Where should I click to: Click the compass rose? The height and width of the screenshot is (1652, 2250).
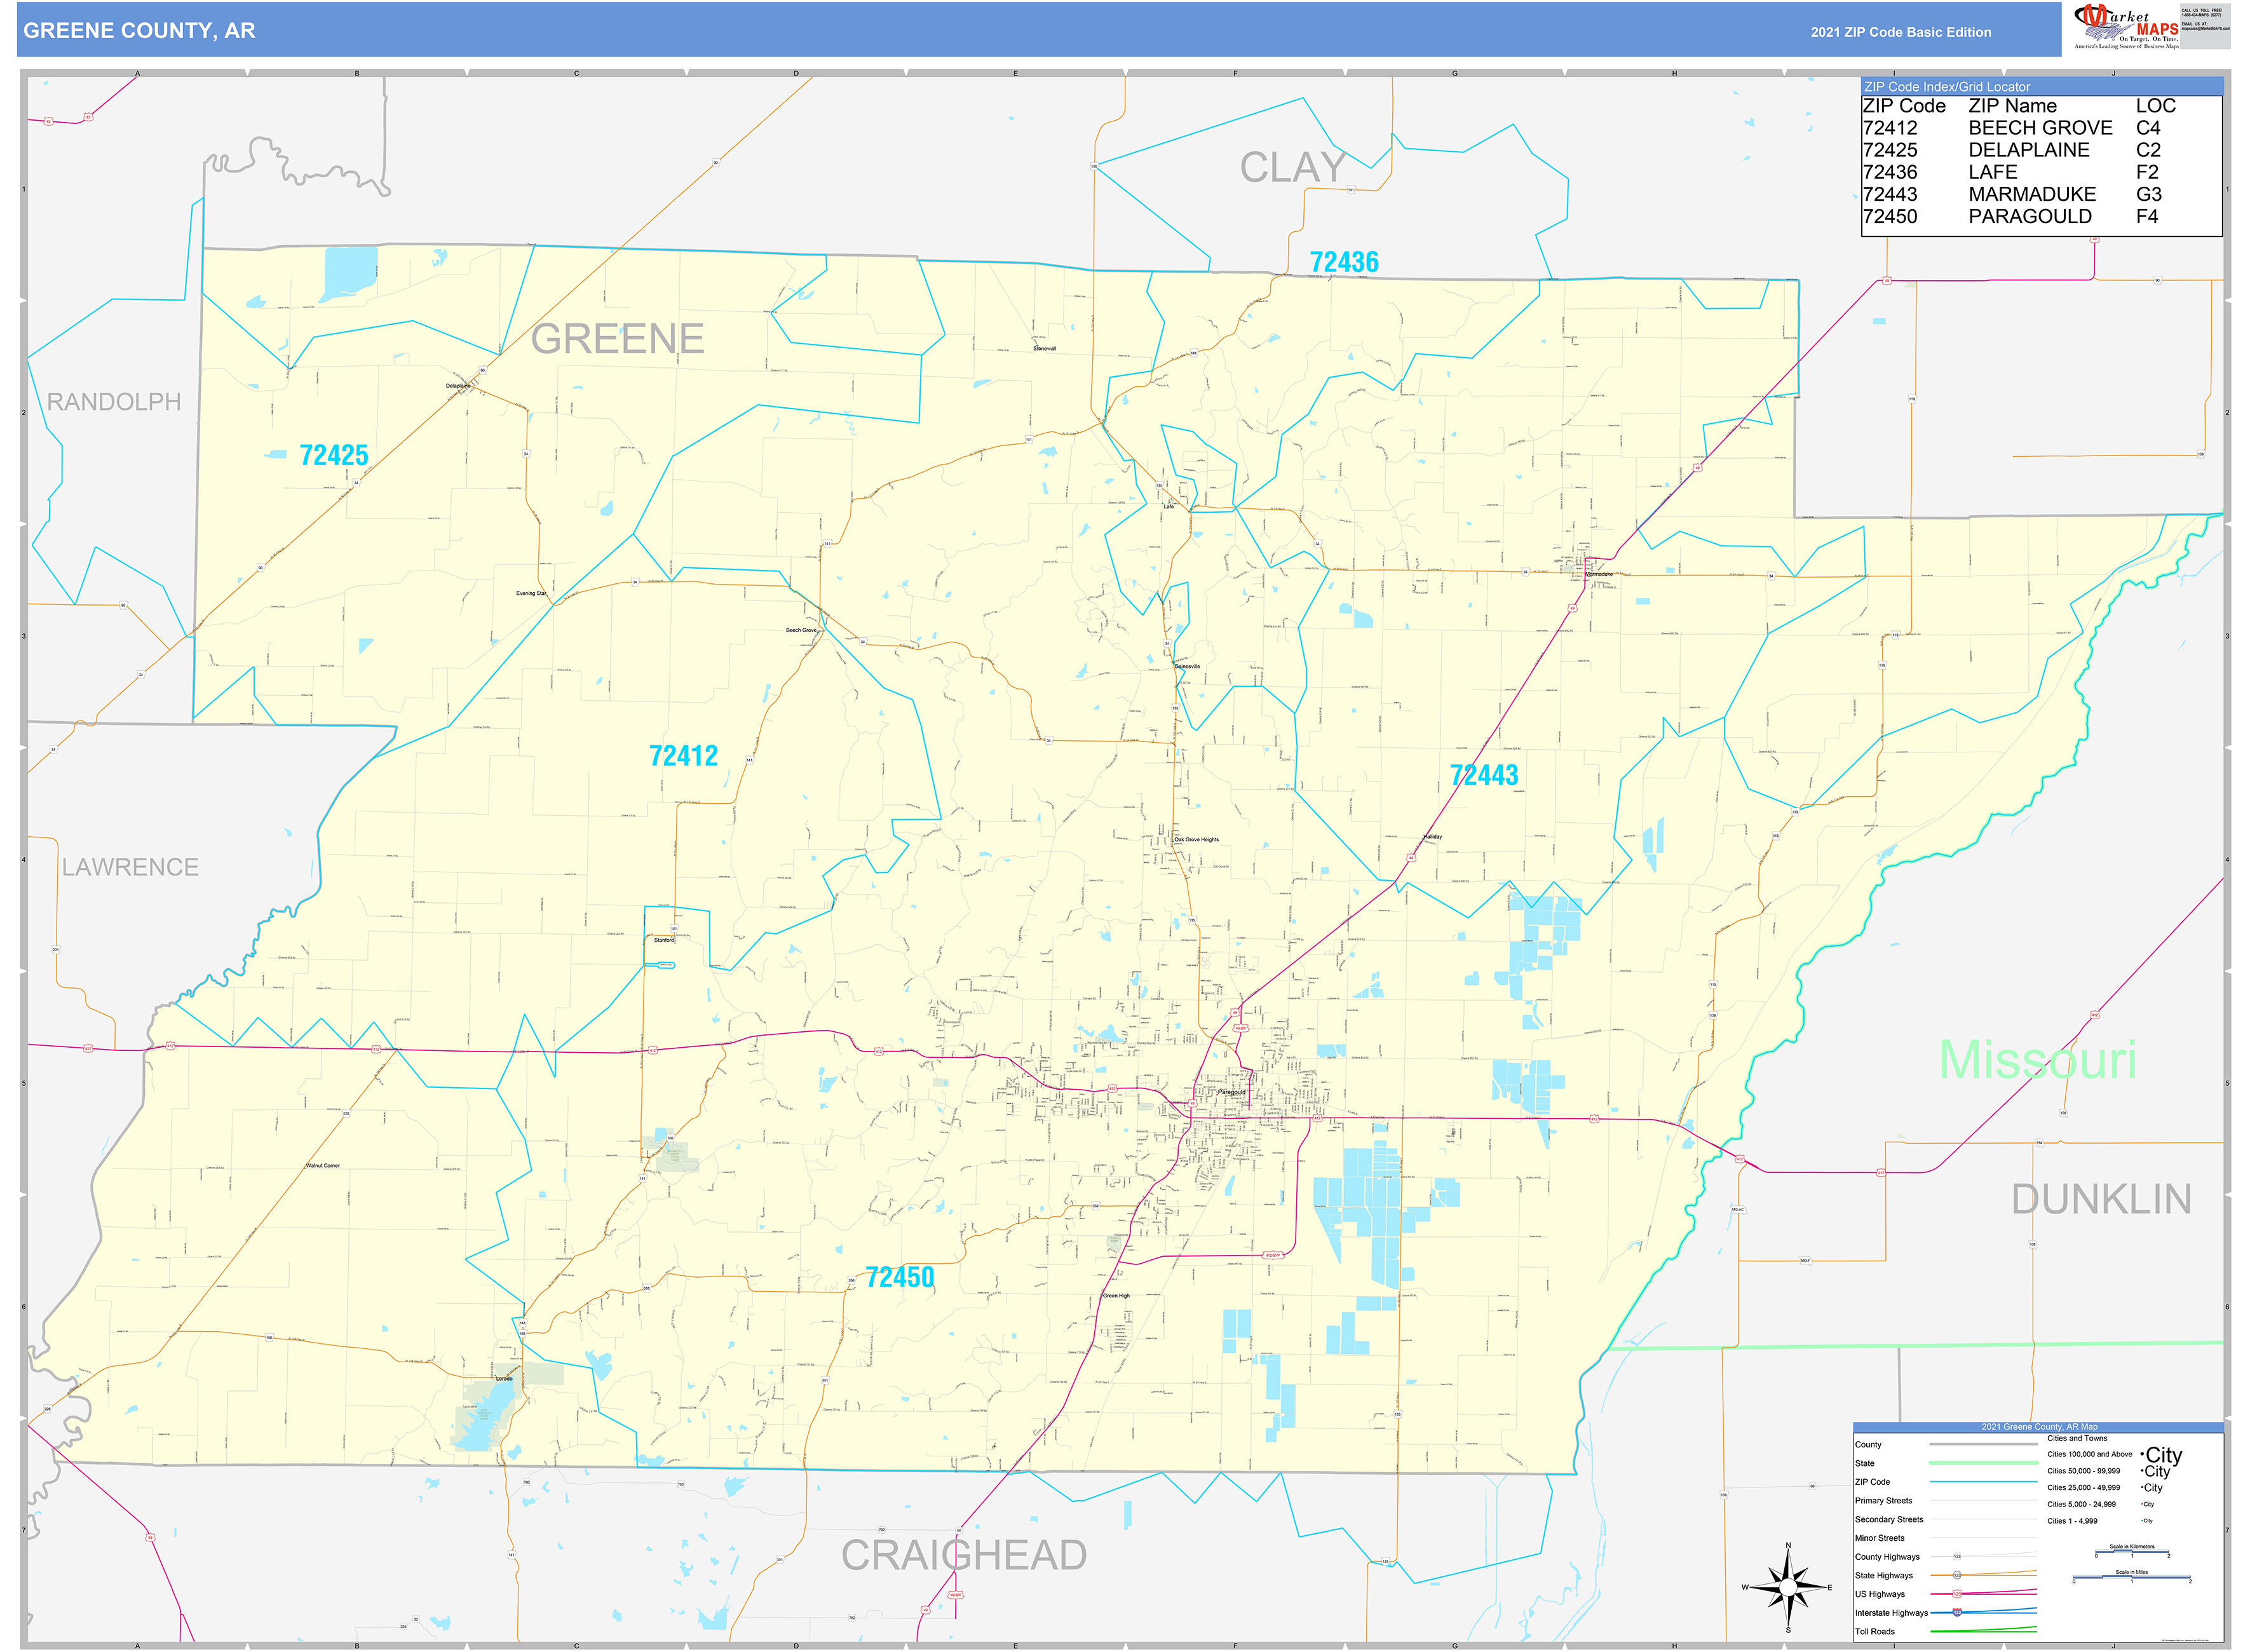tap(1788, 1588)
